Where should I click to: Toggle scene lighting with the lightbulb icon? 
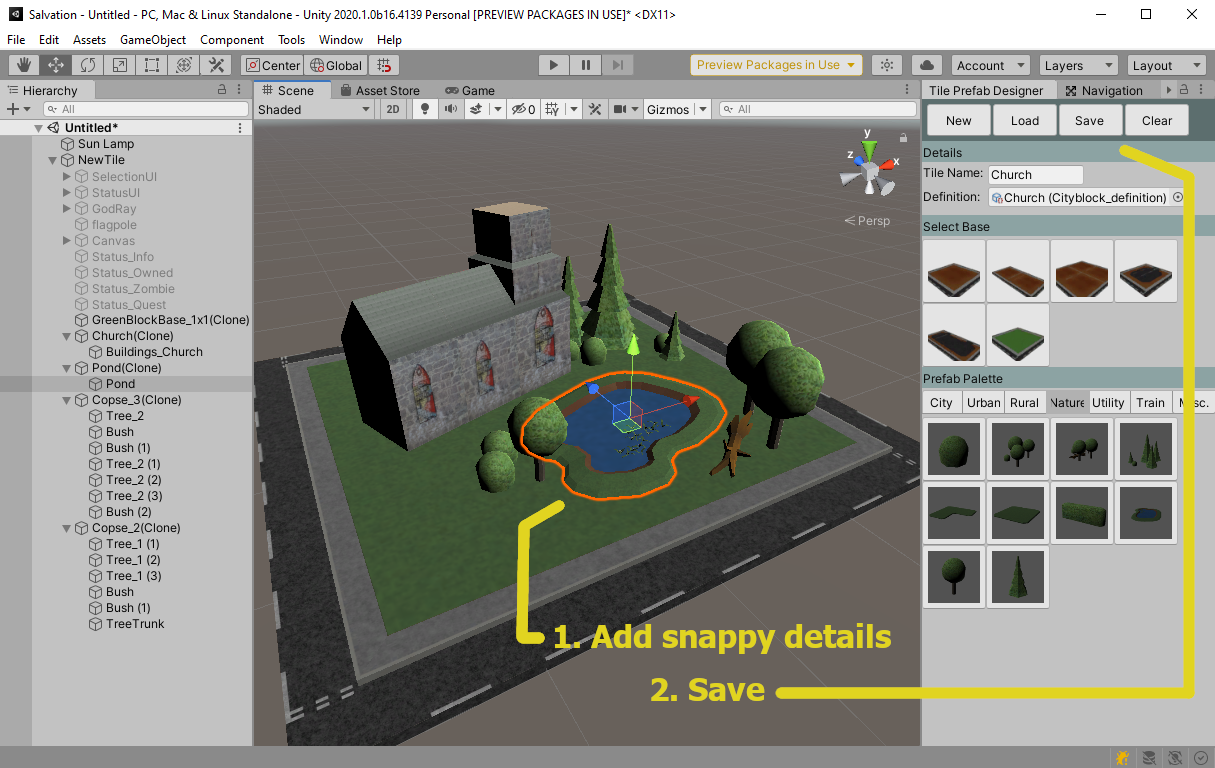pos(425,109)
